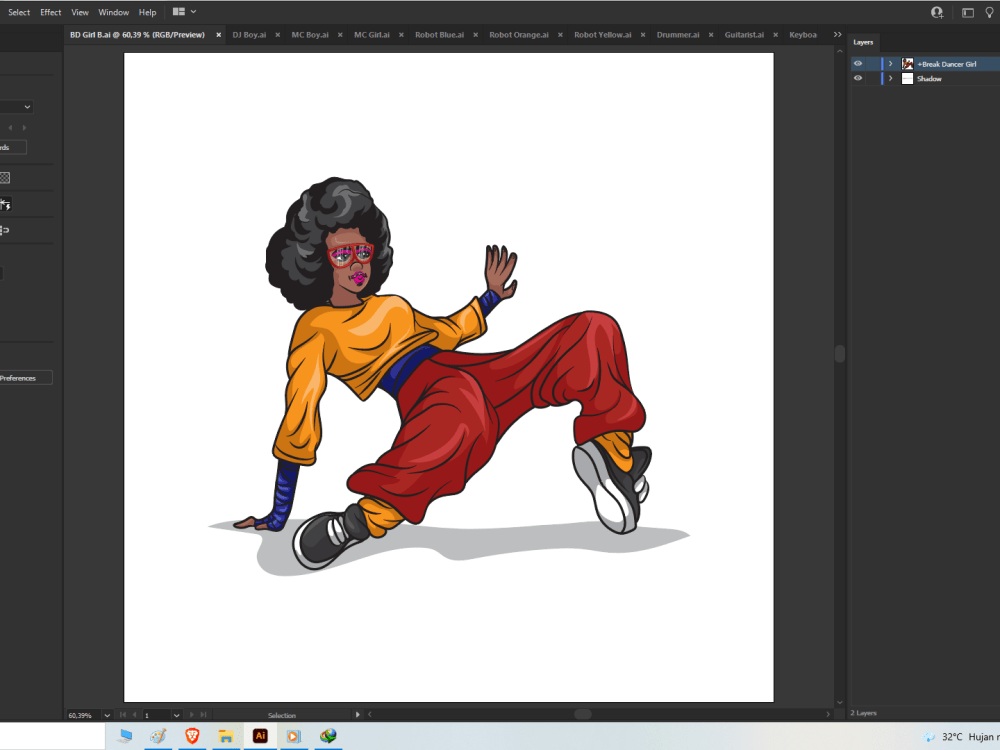Click the vertical scrollbar up arrow
This screenshot has width=1000, height=750.
point(840,51)
